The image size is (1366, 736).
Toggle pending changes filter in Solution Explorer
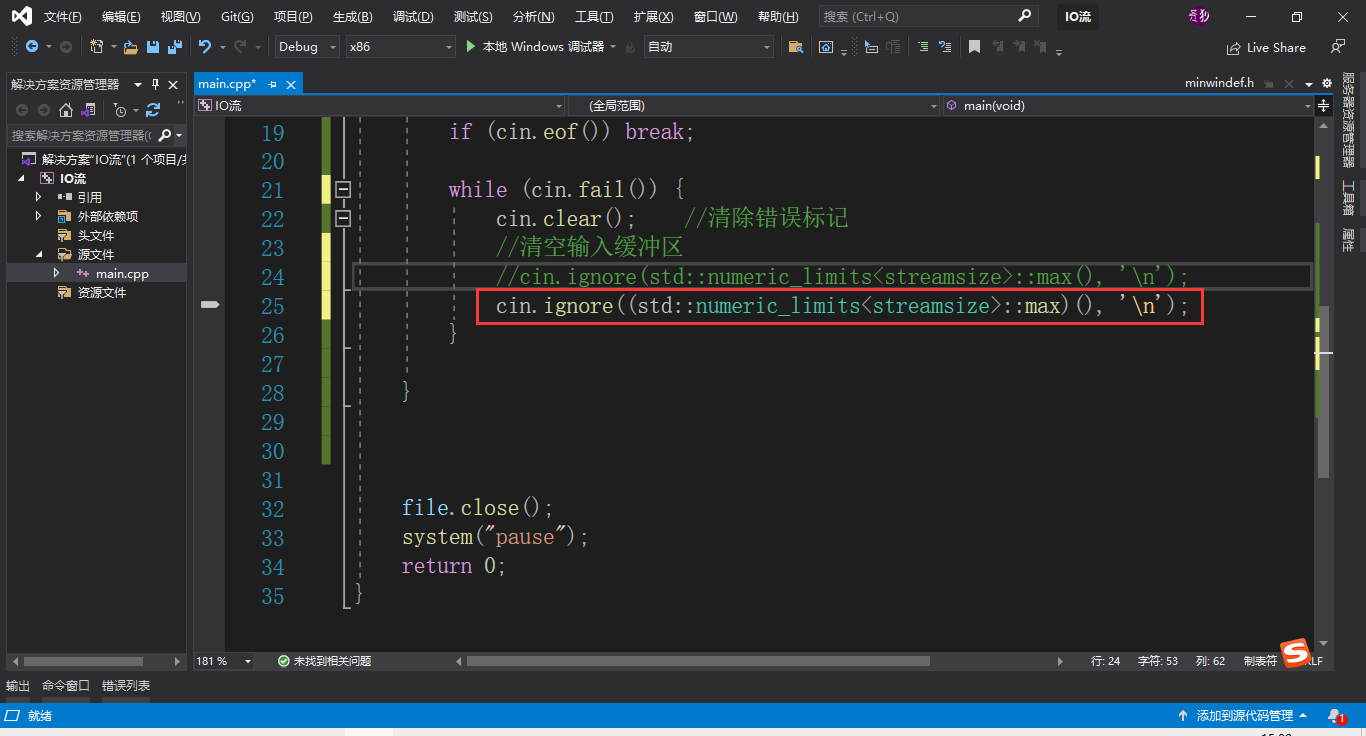pos(121,110)
